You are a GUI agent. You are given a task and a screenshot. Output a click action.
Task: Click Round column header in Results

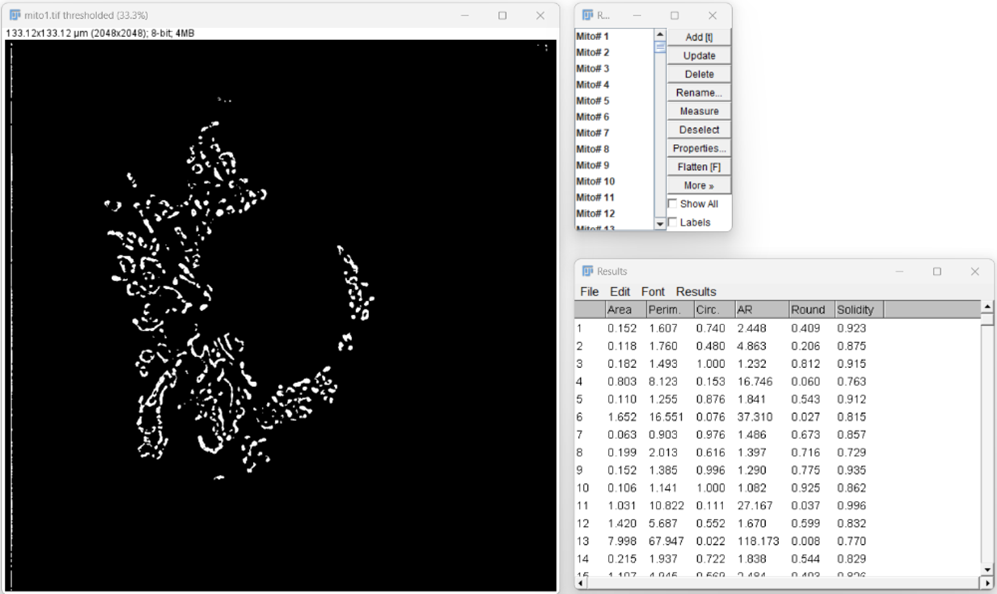[x=811, y=310]
